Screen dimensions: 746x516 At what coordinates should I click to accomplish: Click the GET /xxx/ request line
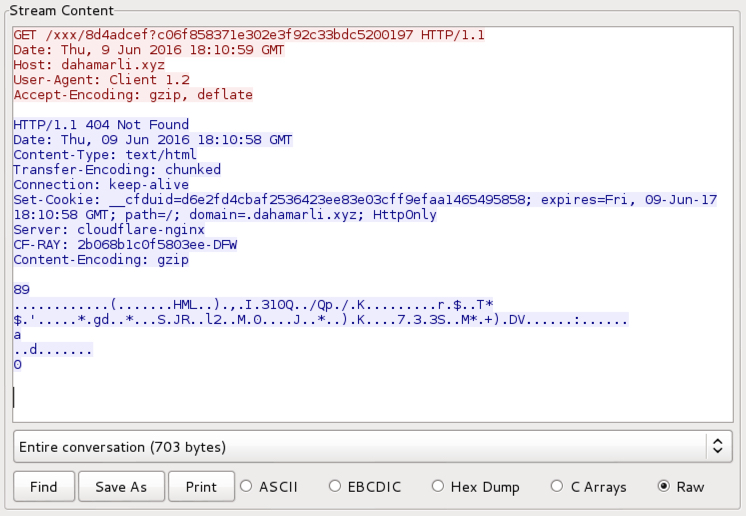click(x=249, y=35)
